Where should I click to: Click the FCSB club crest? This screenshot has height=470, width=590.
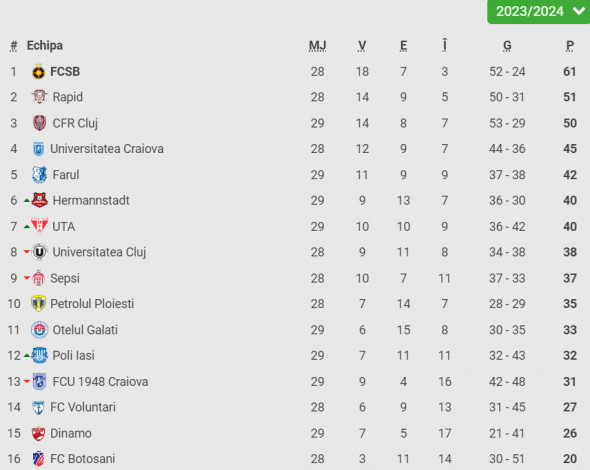coord(38,71)
